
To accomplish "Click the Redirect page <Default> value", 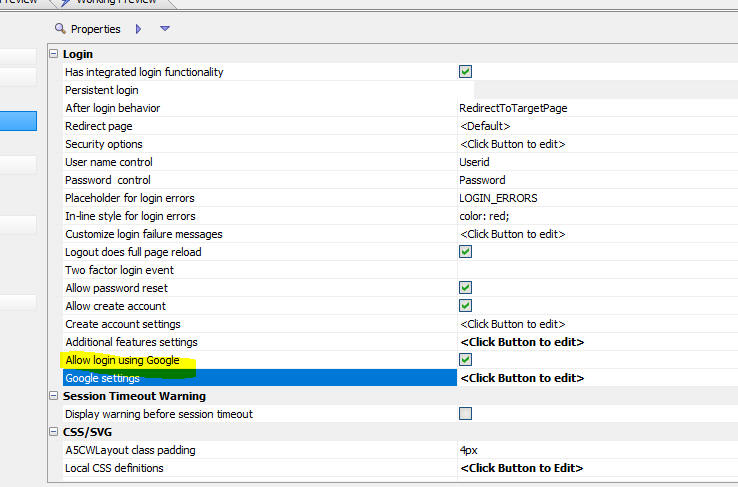I will click(x=485, y=126).
